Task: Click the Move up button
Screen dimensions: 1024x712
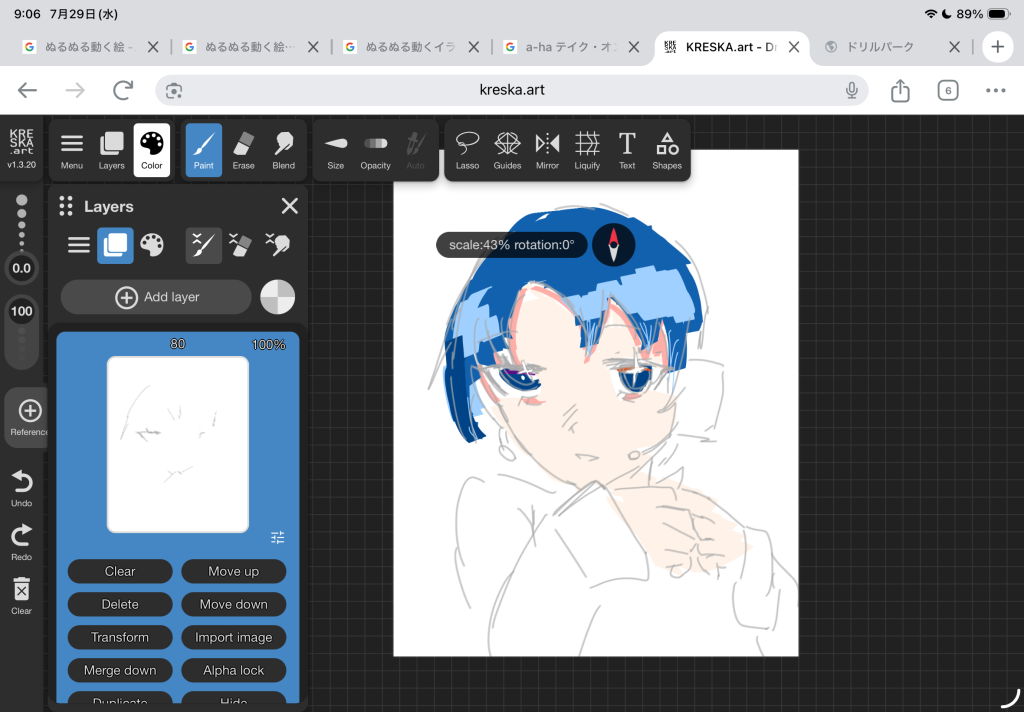Action: pos(234,572)
